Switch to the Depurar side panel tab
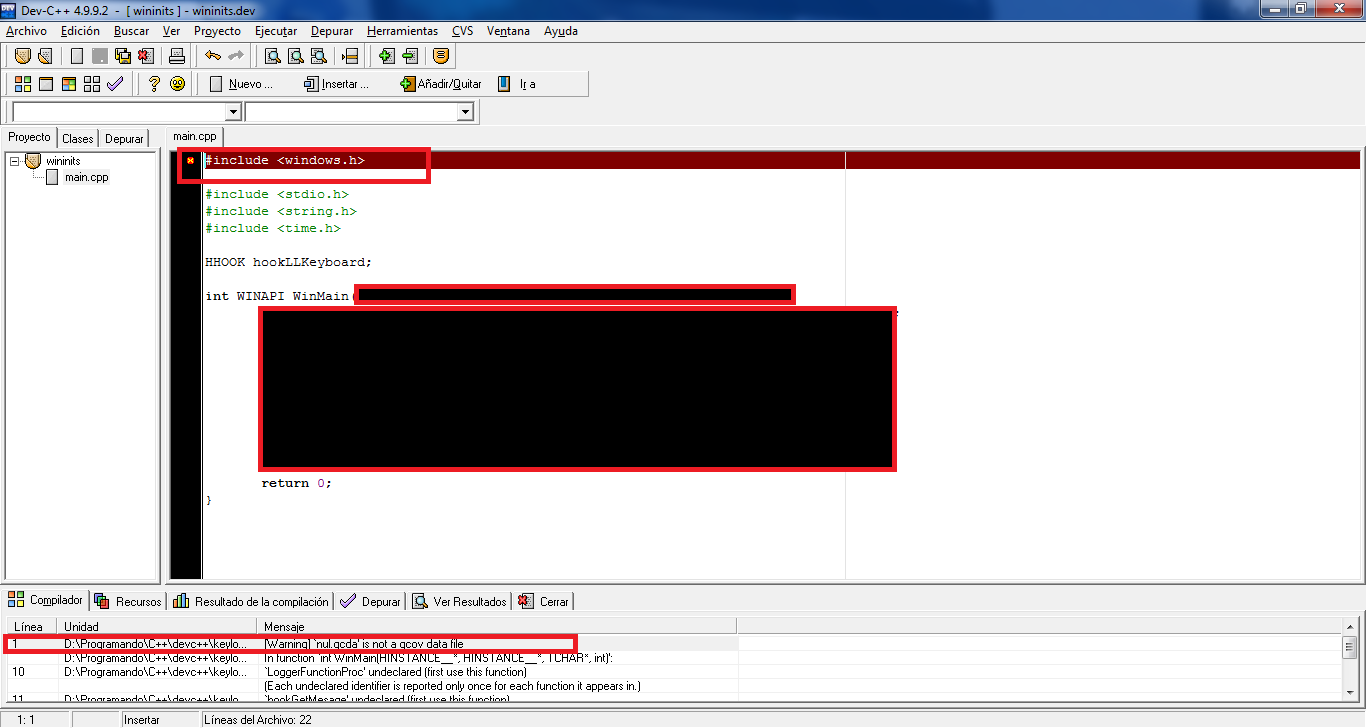This screenshot has width=1366, height=728. tap(124, 139)
